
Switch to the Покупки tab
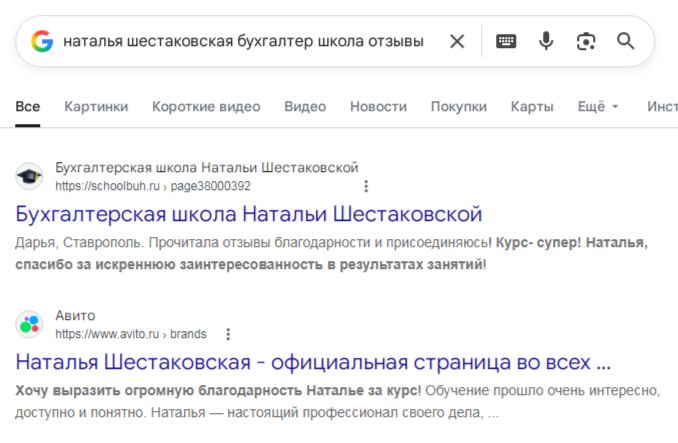coord(459,106)
